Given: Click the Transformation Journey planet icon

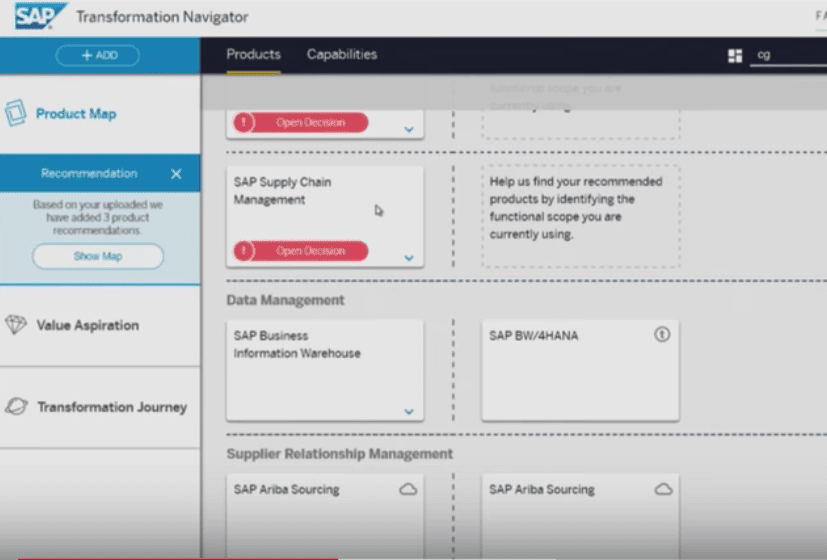Looking at the screenshot, I should (x=16, y=407).
